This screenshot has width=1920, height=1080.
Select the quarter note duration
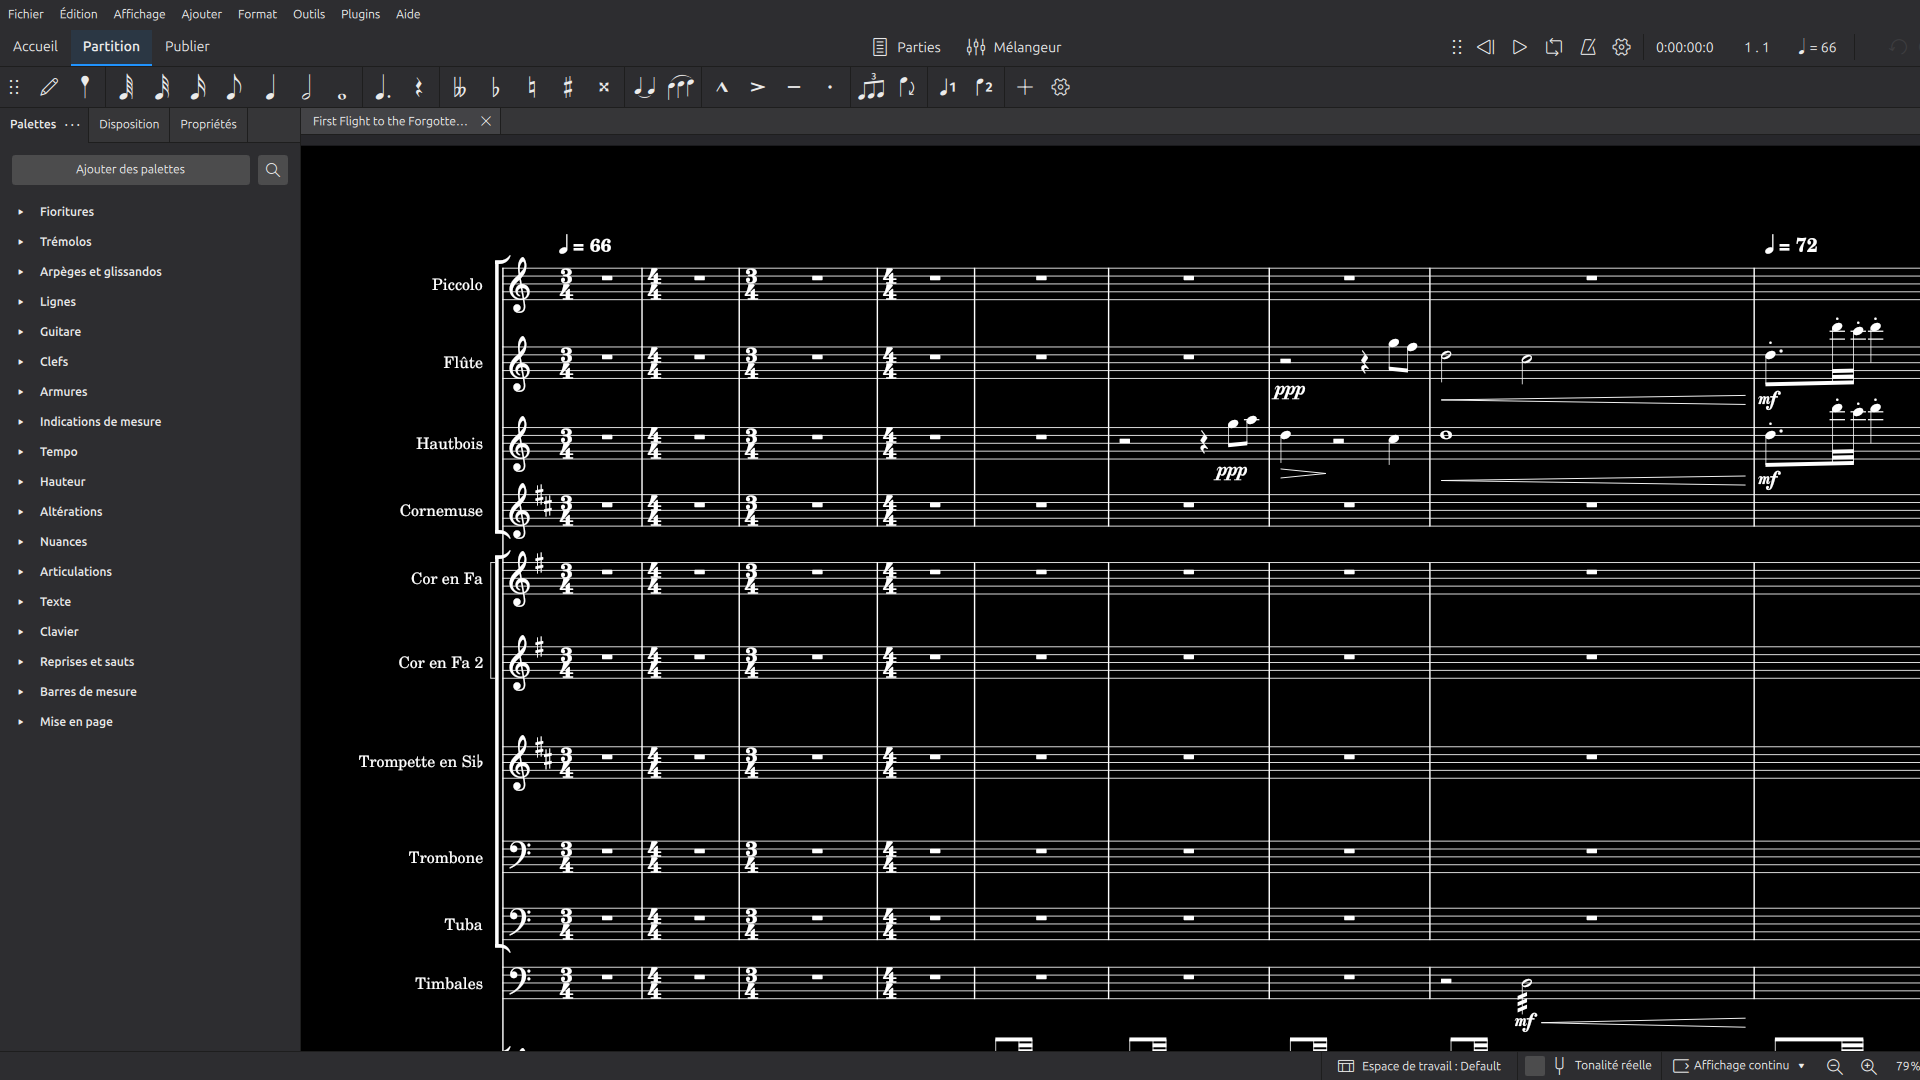[x=270, y=88]
